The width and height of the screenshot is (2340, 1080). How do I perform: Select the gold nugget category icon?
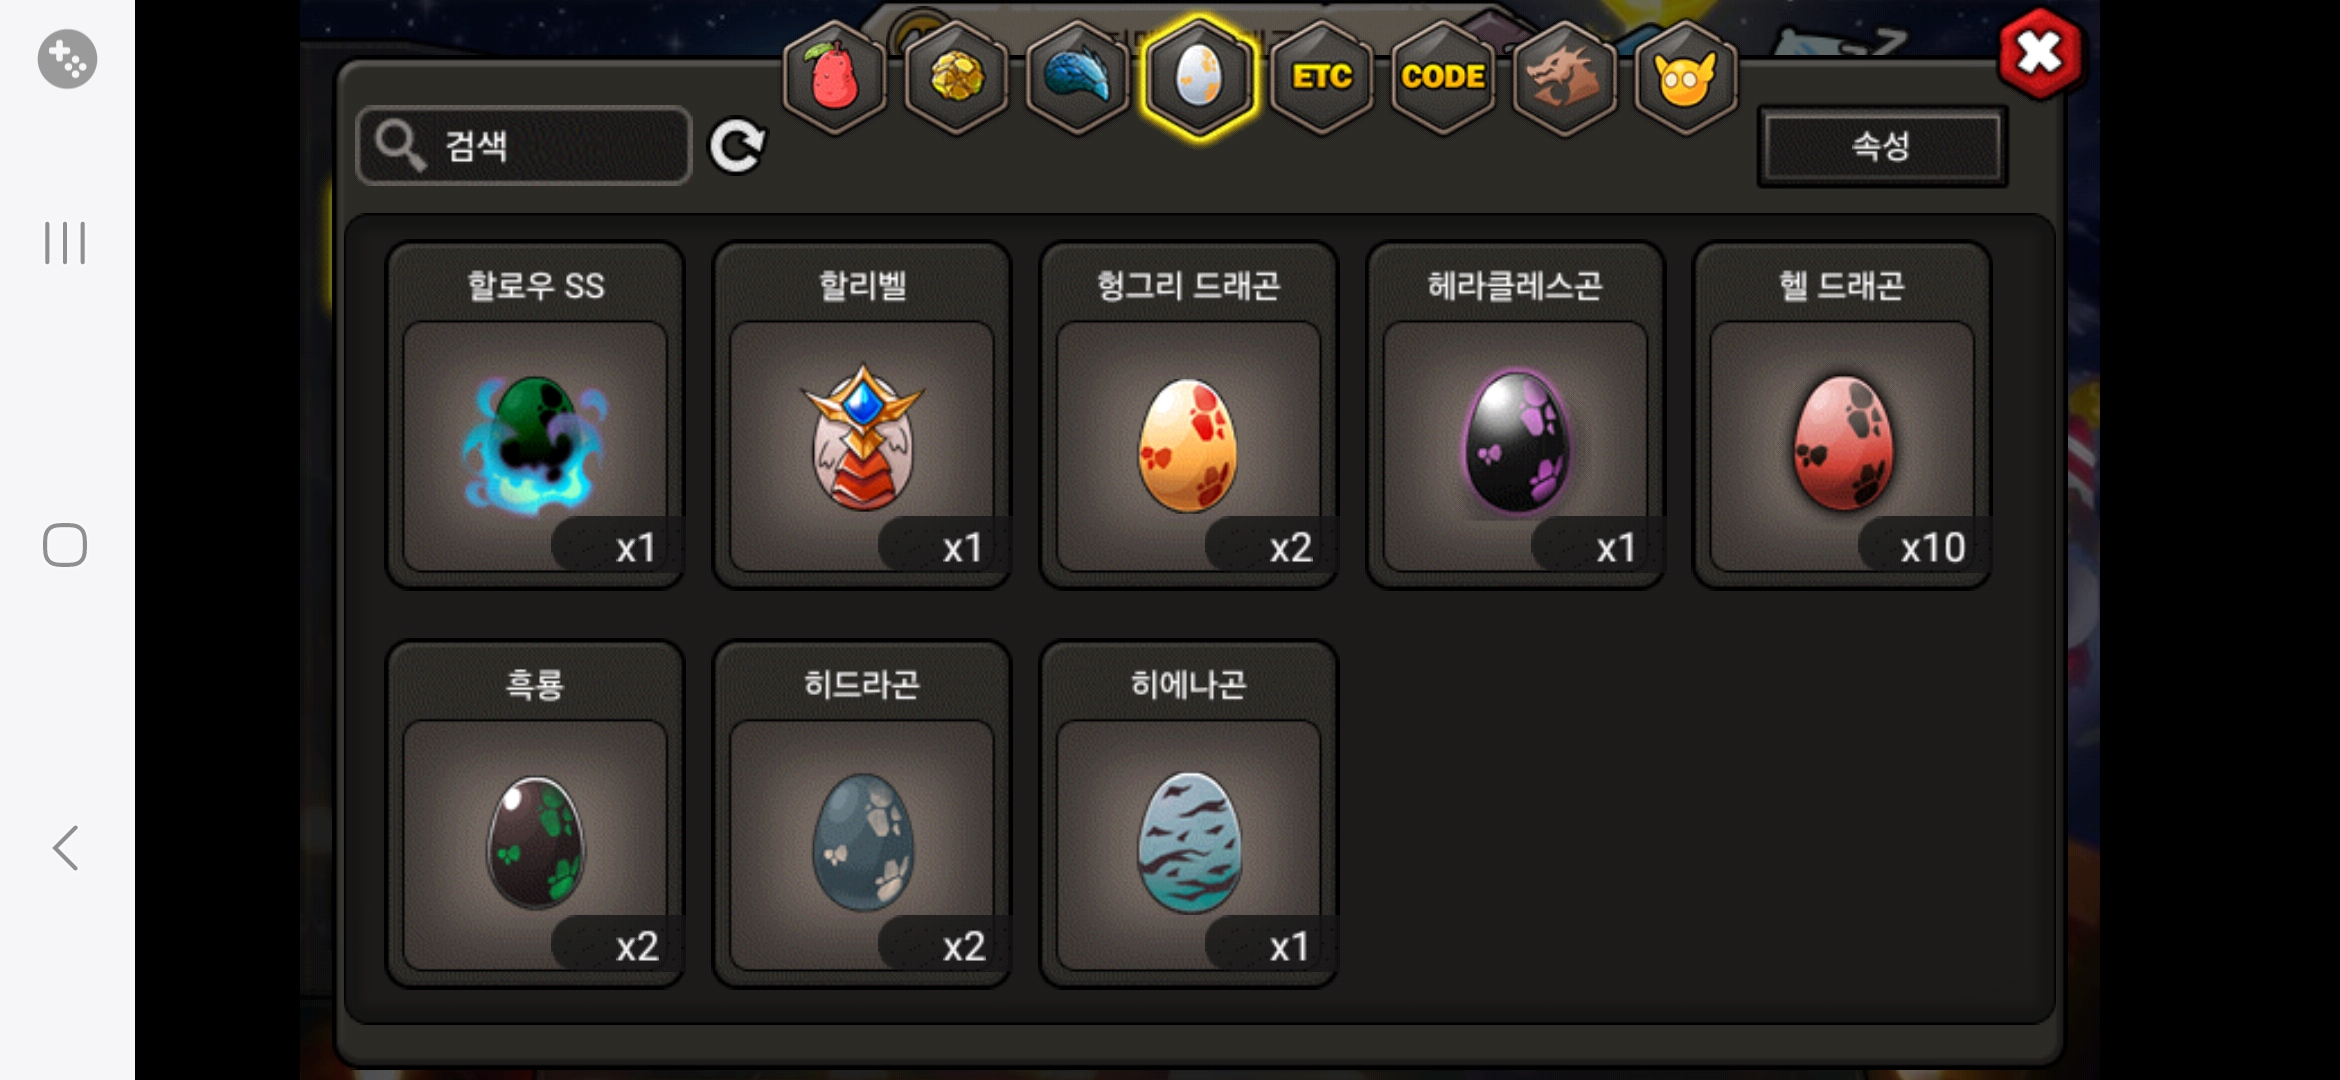pos(956,78)
